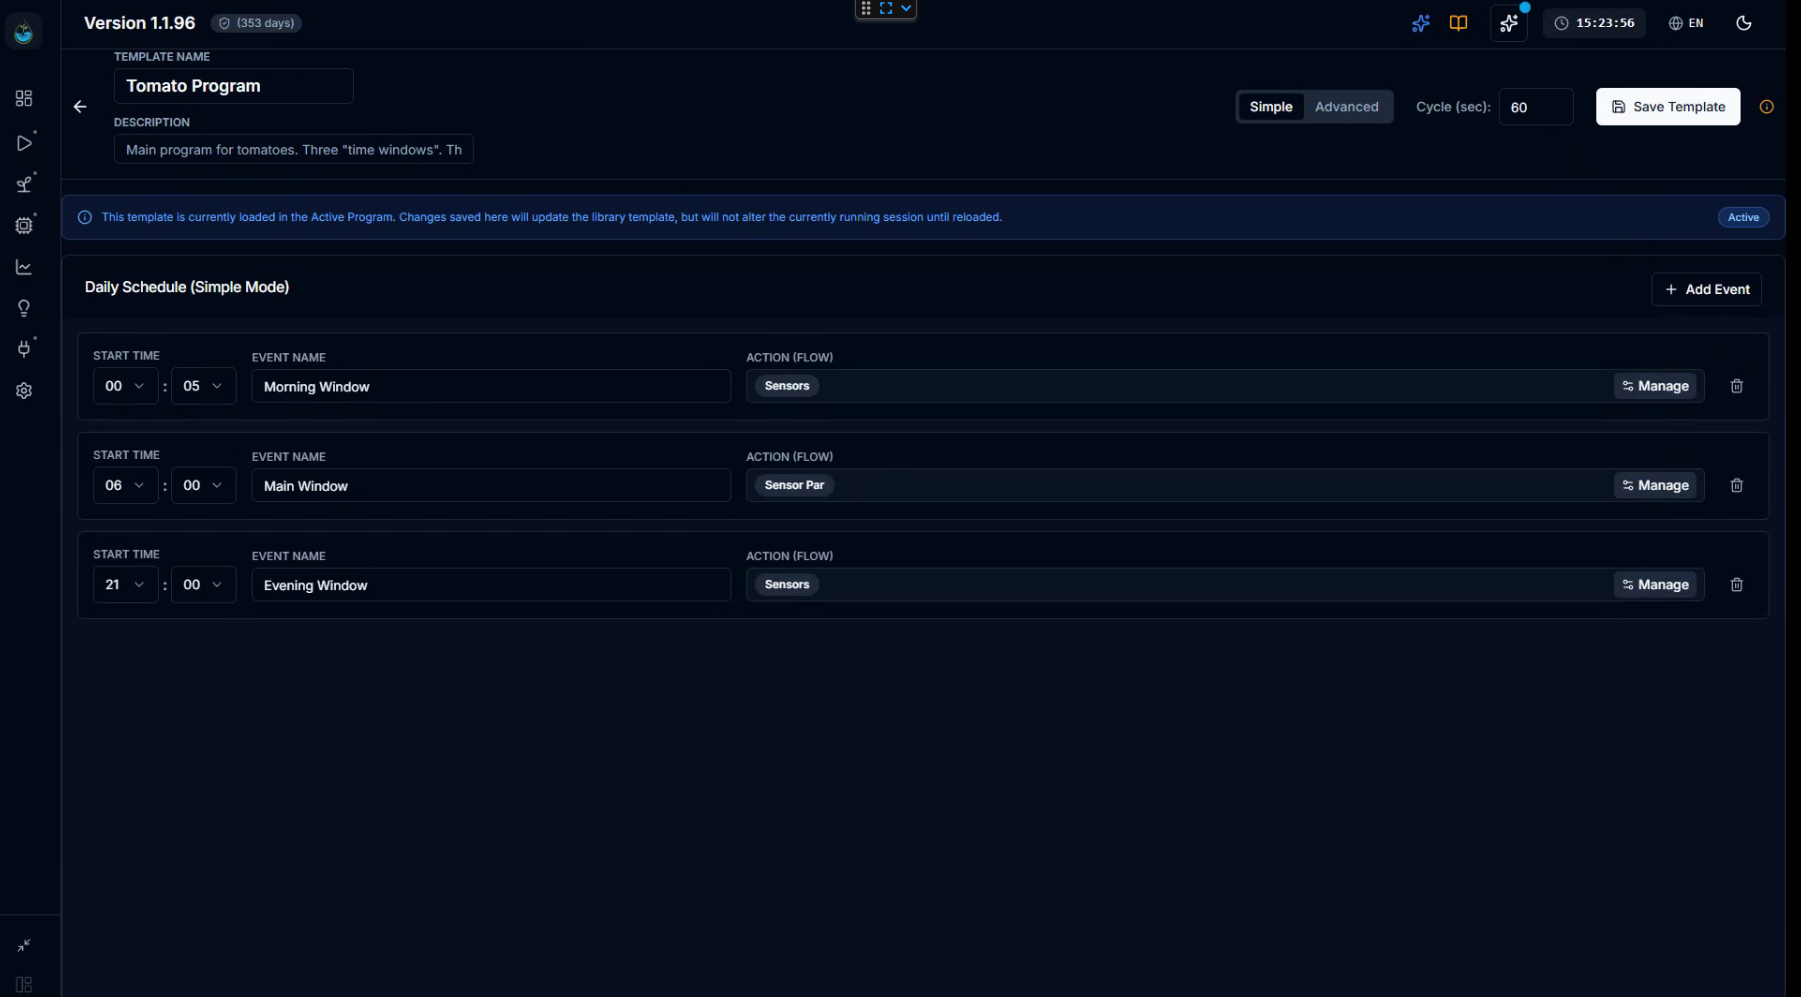The height and width of the screenshot is (997, 1801).
Task: Click Manage for the Morning Window flow
Action: point(1655,386)
